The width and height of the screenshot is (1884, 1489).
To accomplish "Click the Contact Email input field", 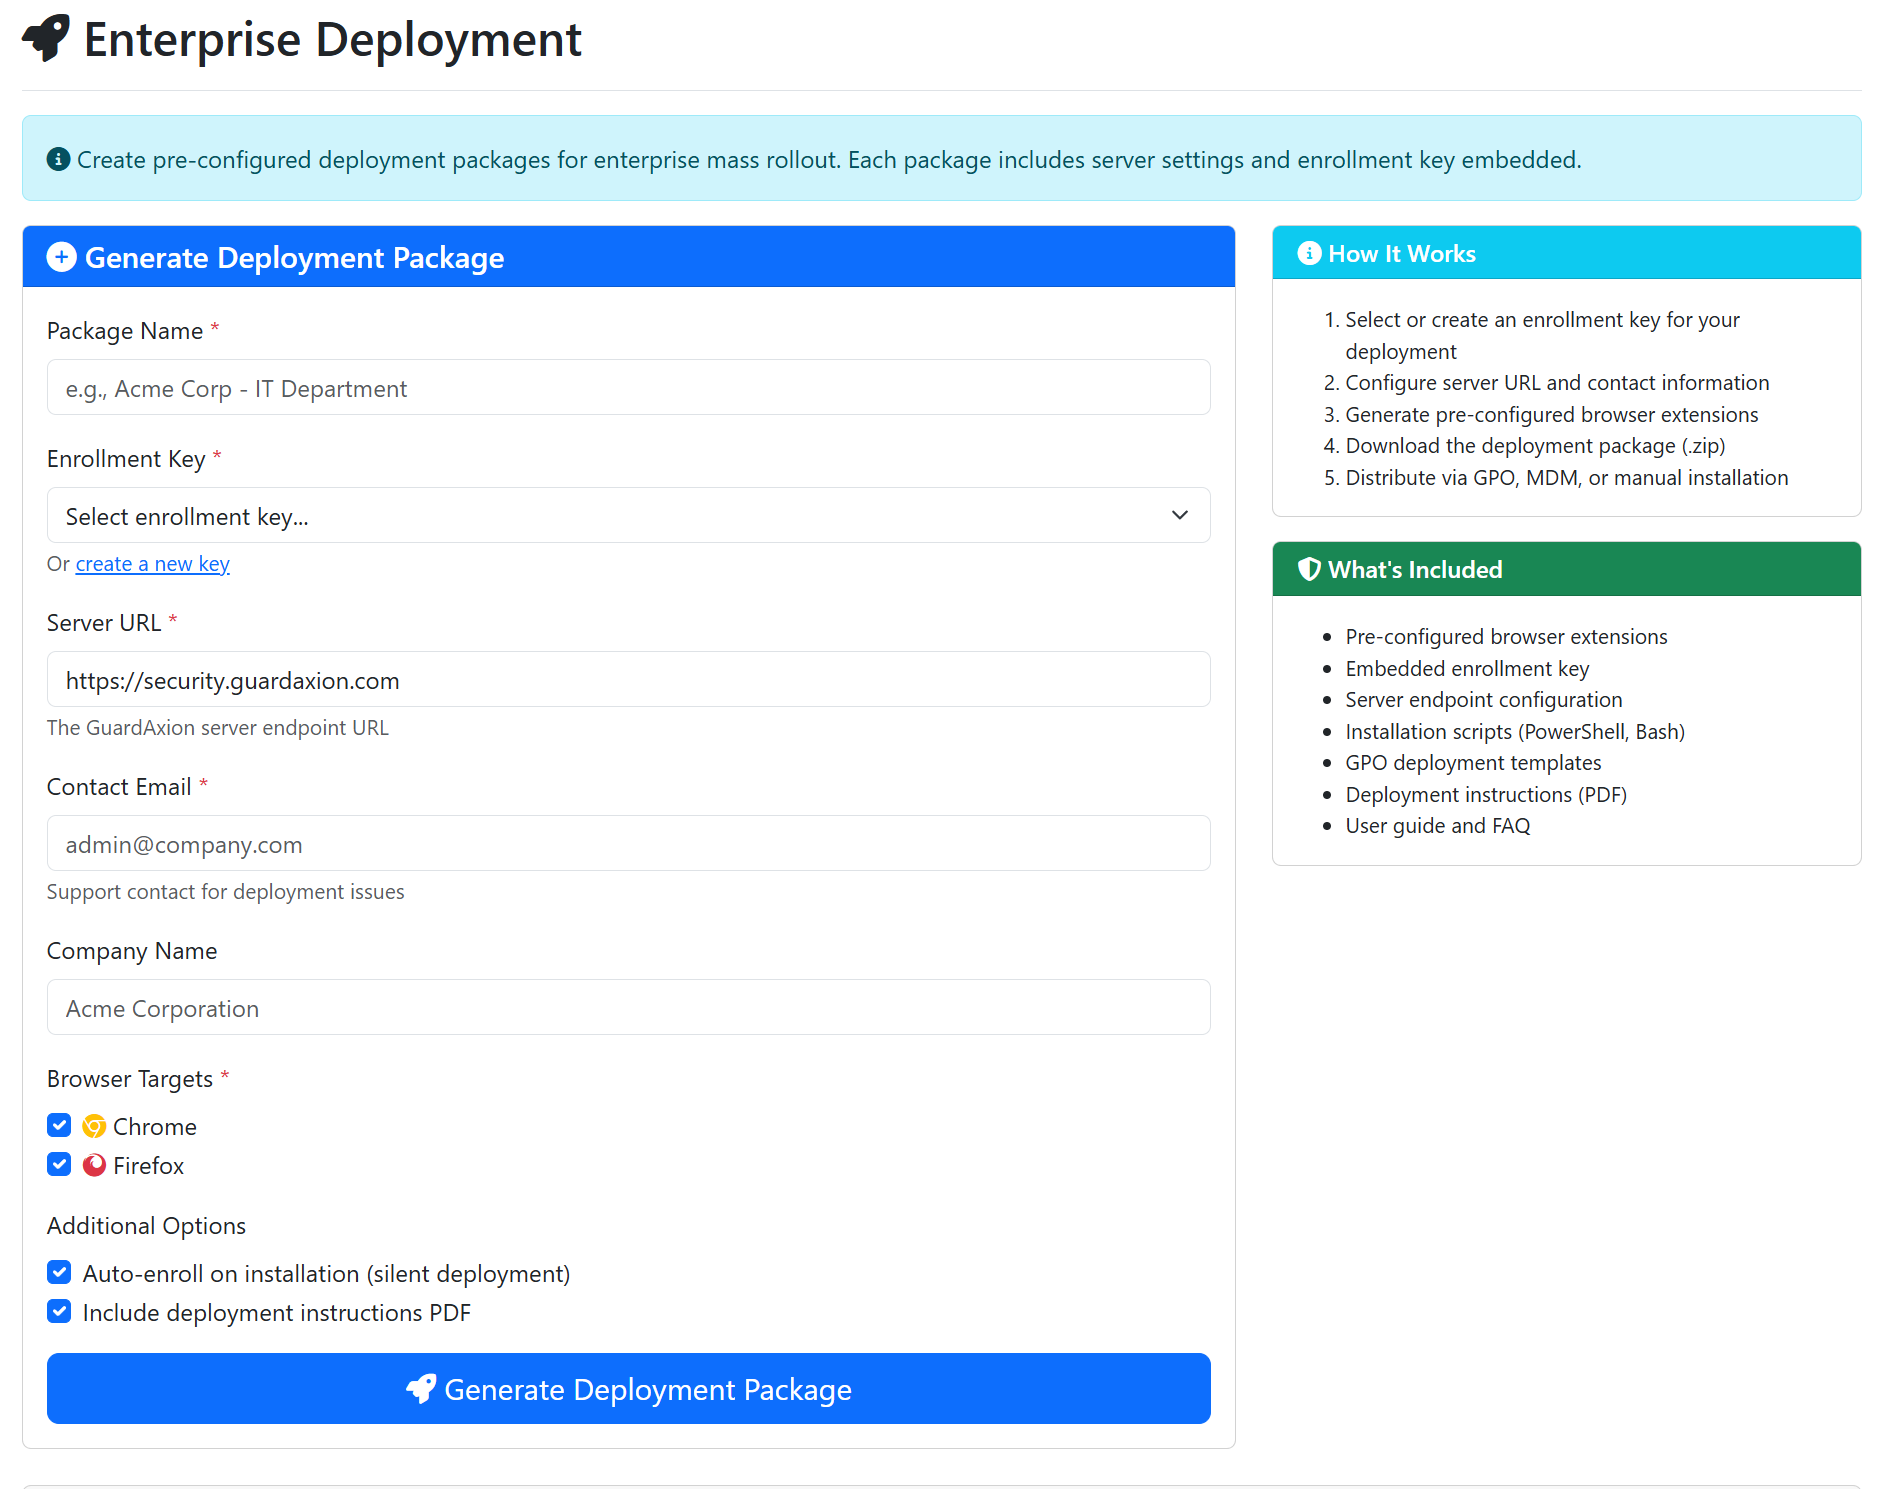I will (x=628, y=844).
